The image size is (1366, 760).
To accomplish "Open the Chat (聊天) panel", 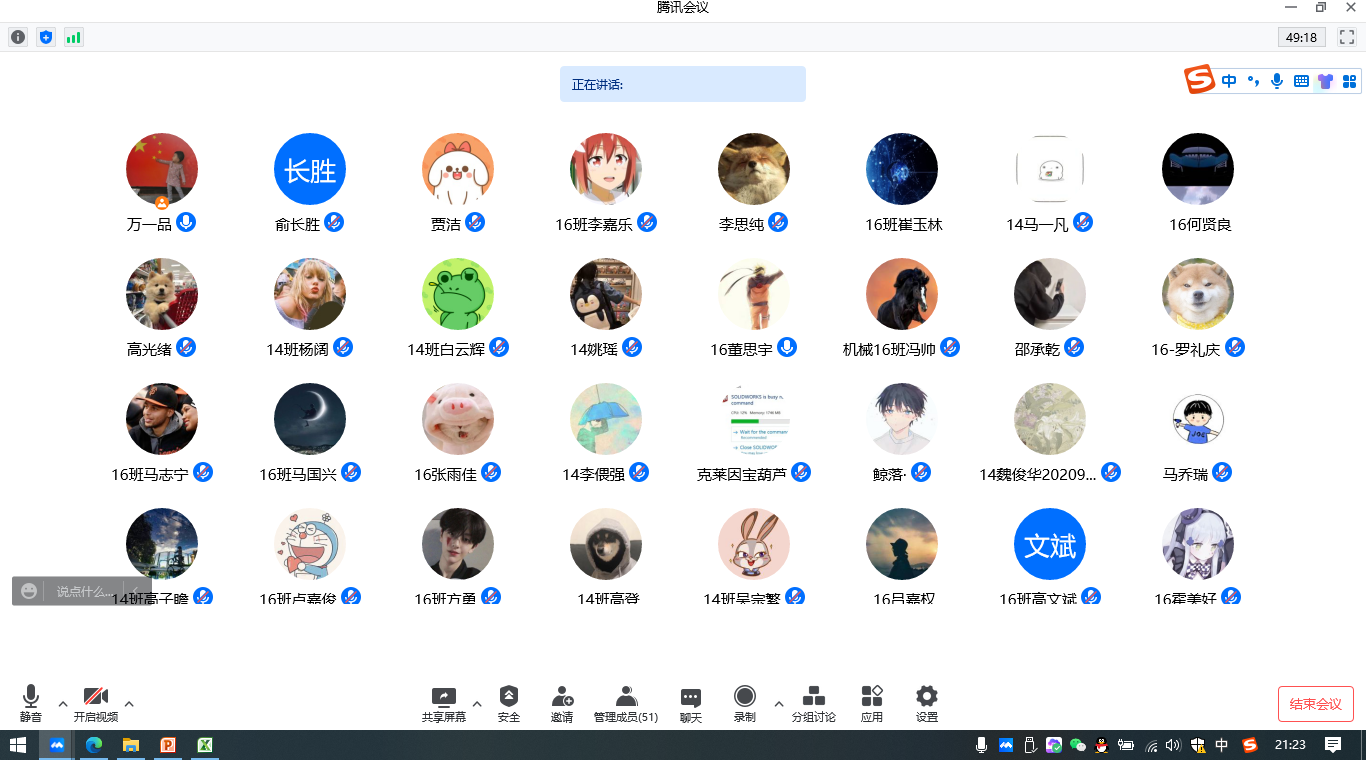I will pyautogui.click(x=690, y=703).
